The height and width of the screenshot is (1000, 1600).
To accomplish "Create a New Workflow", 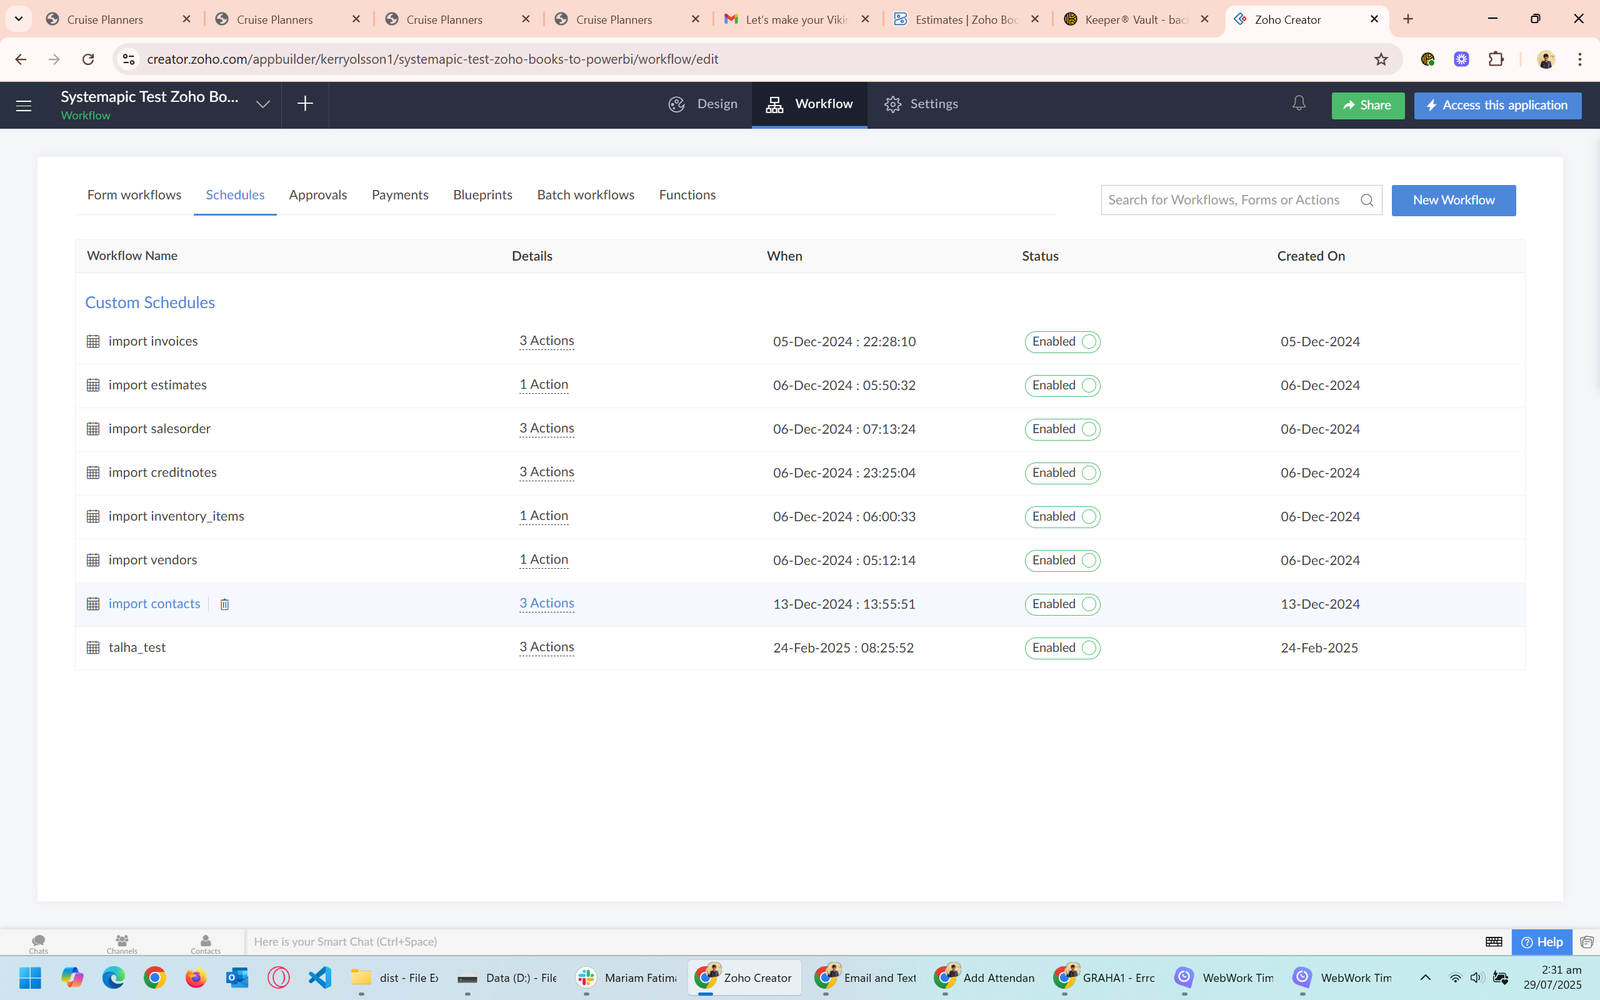I will [1454, 200].
